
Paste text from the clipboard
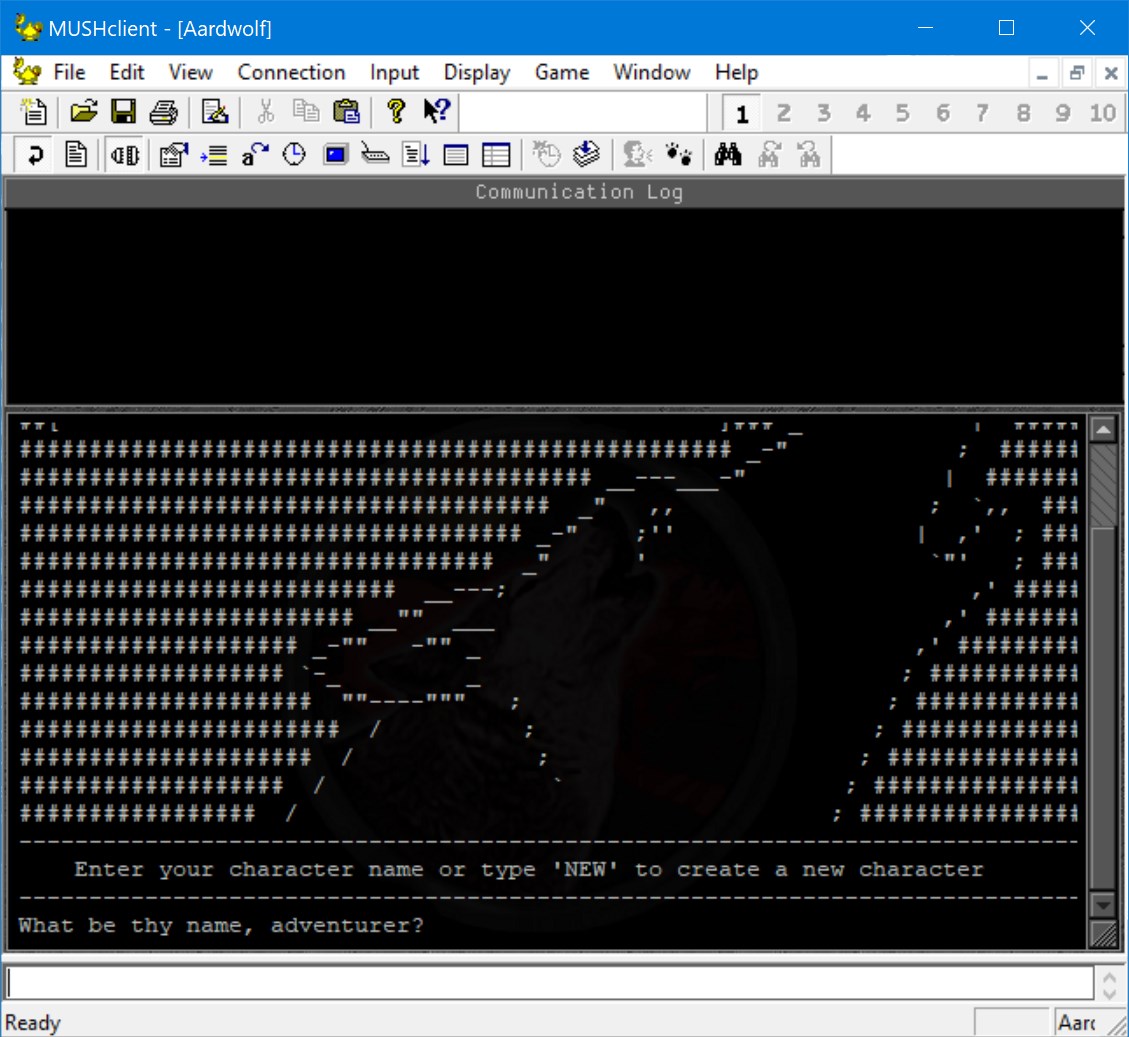347,111
